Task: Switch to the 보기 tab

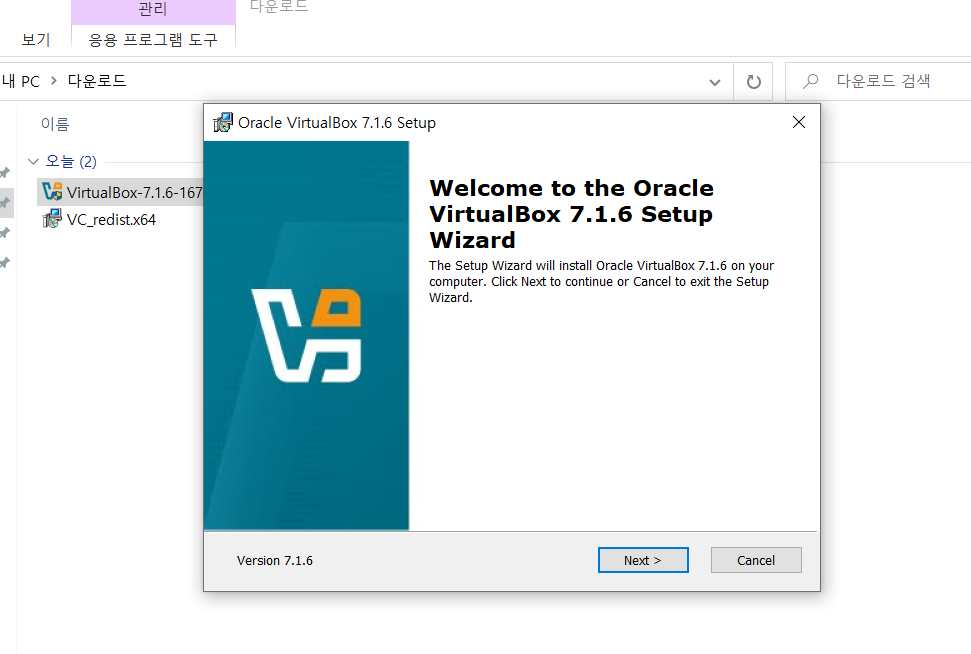Action: point(35,40)
